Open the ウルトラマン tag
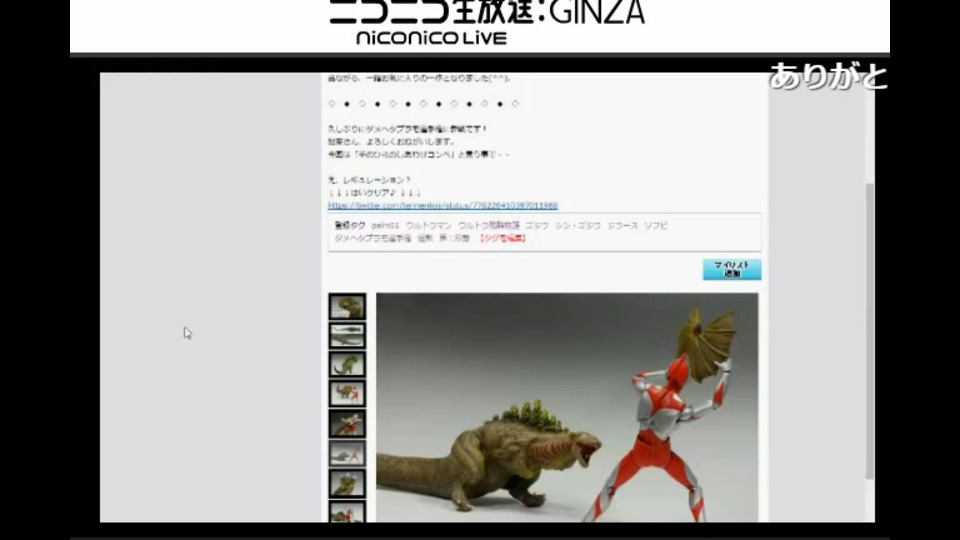 click(428, 225)
